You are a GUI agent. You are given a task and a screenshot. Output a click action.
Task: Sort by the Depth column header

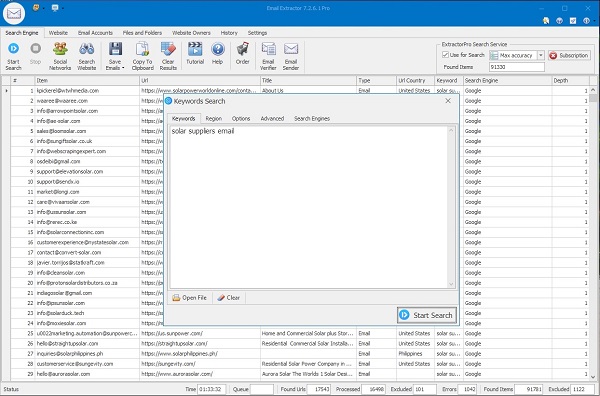click(570, 80)
